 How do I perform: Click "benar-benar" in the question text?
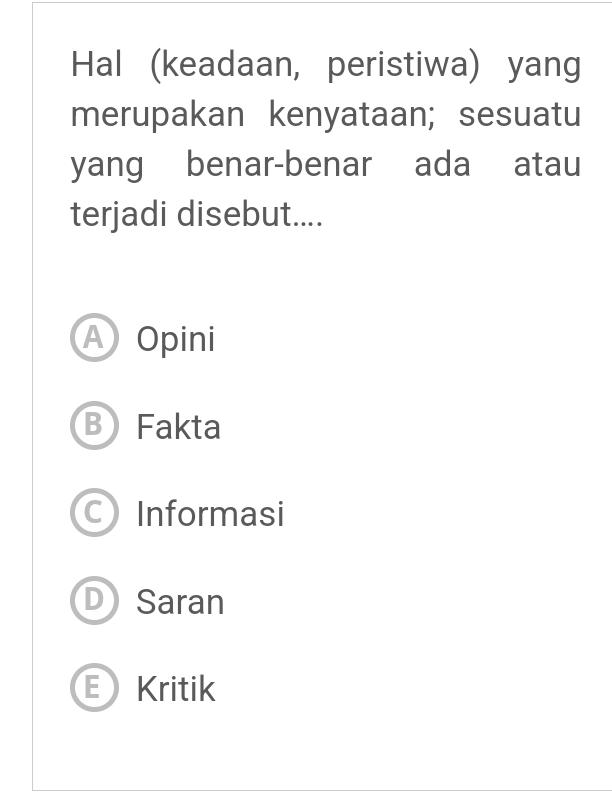pyautogui.click(x=279, y=164)
